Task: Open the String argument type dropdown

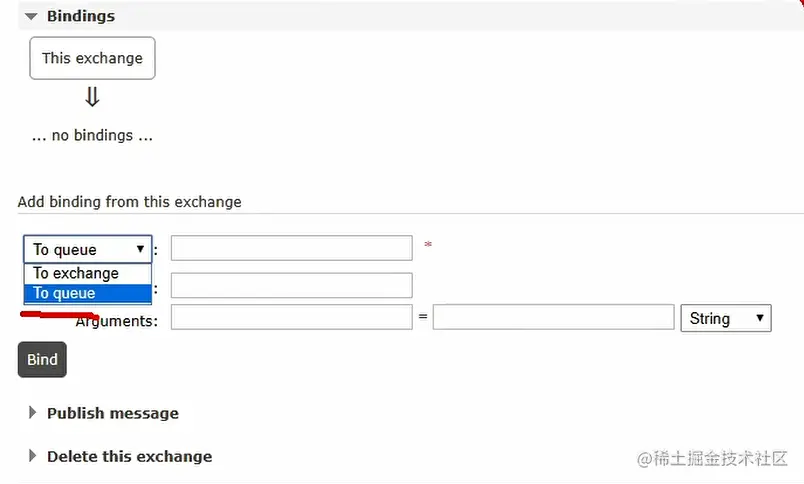Action: click(x=725, y=318)
